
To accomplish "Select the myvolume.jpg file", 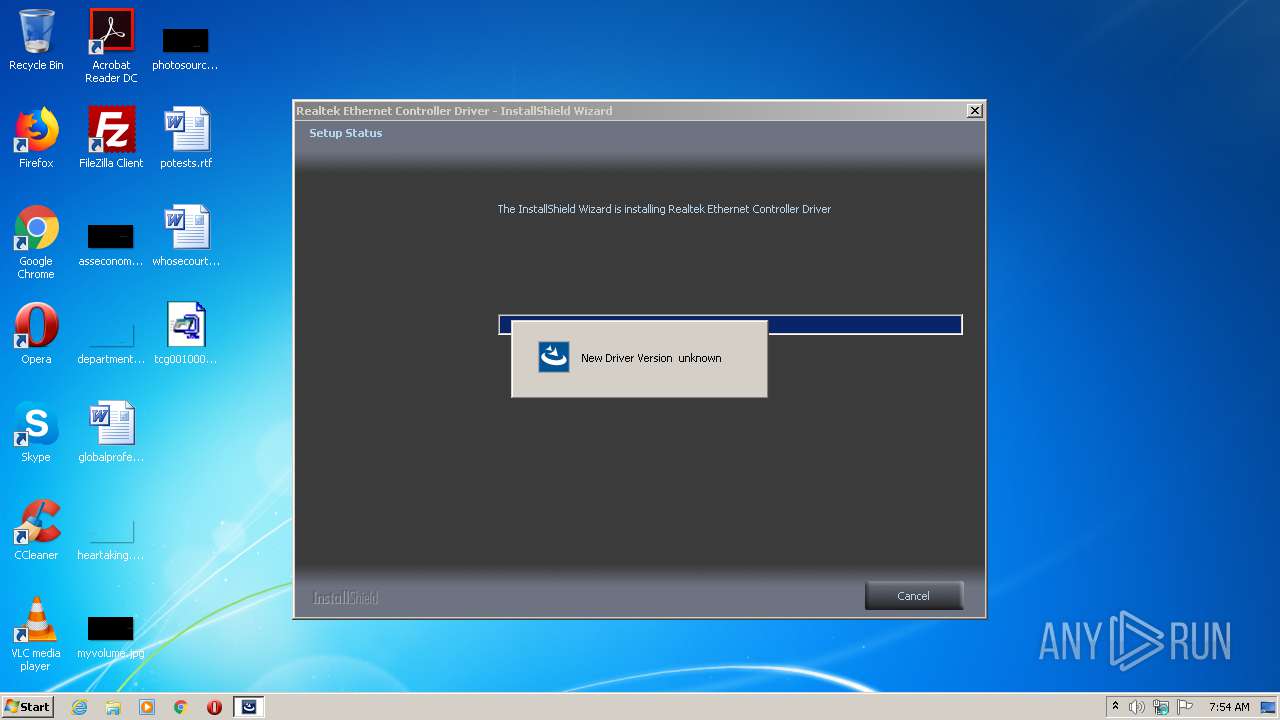I will point(111,637).
